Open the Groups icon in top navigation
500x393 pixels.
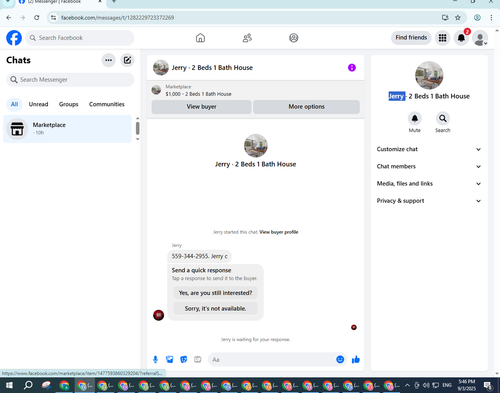(x=294, y=38)
